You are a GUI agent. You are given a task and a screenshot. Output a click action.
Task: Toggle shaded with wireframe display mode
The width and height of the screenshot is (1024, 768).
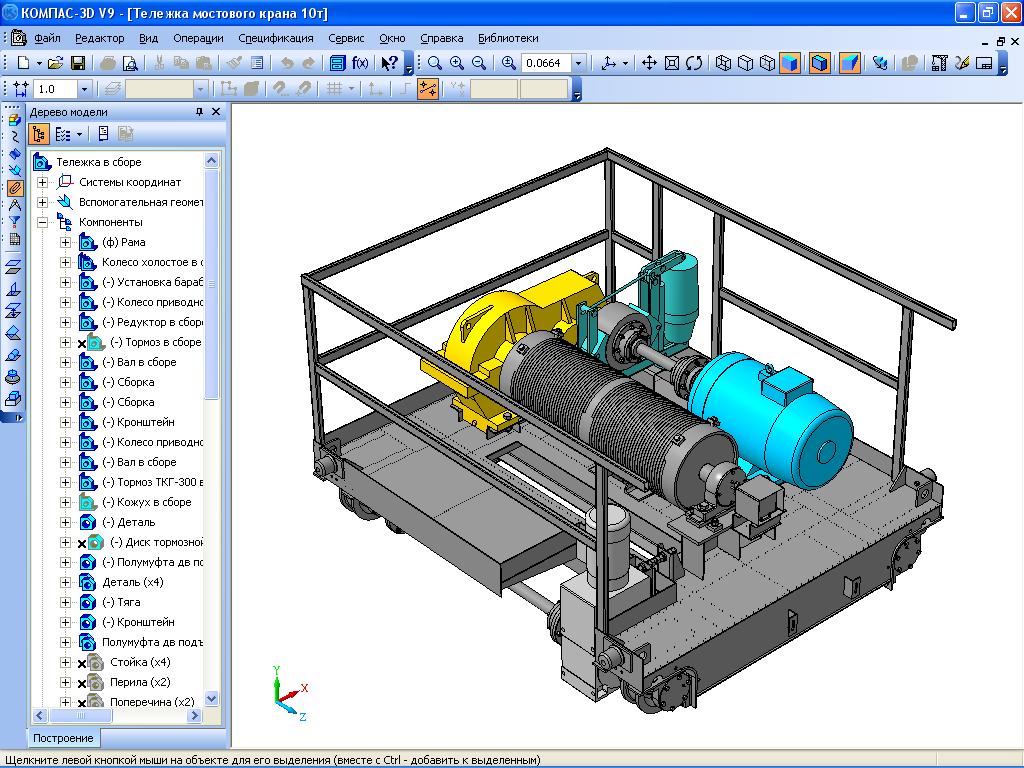coord(820,63)
